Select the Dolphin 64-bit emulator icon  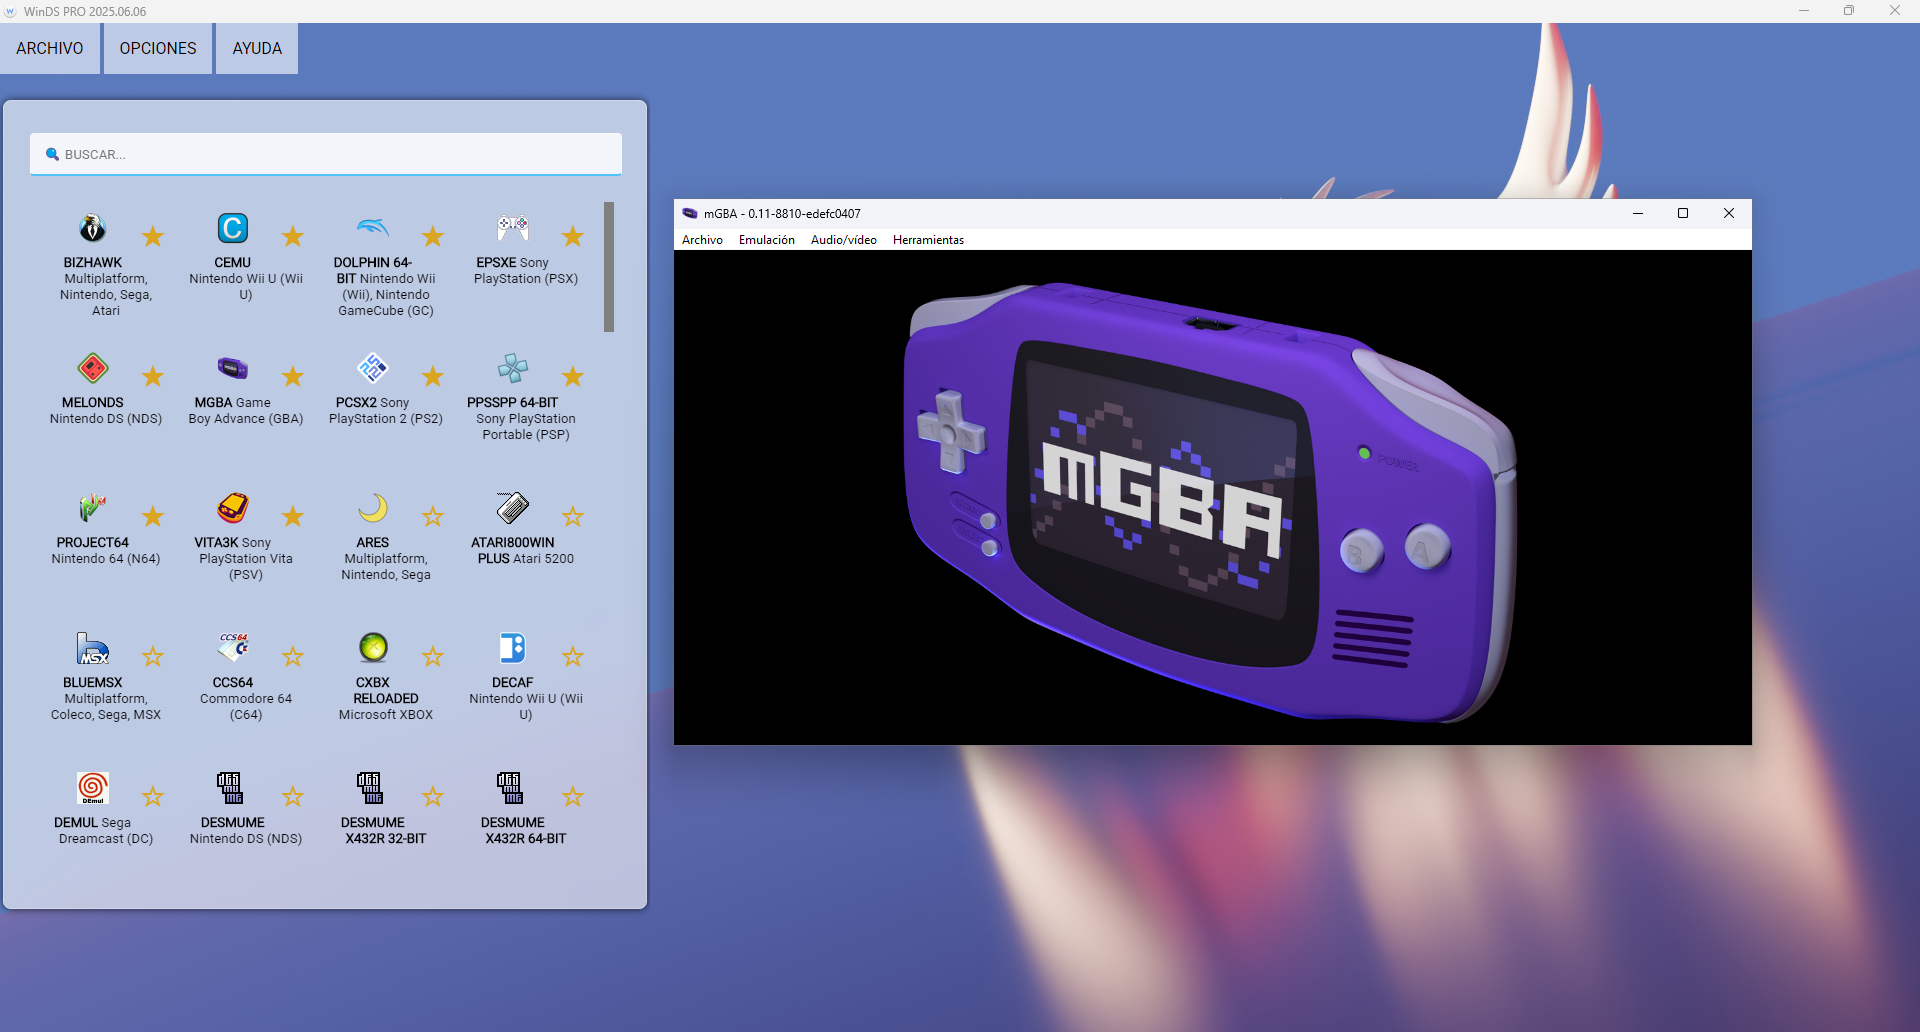coord(373,228)
